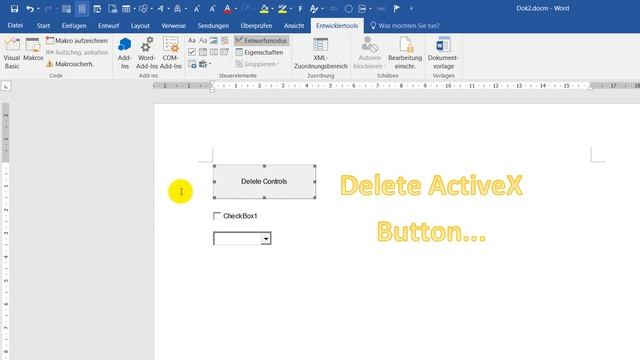Insert a Rich-Text content control (first Aa)
This screenshot has width=640, height=360.
[x=192, y=40]
